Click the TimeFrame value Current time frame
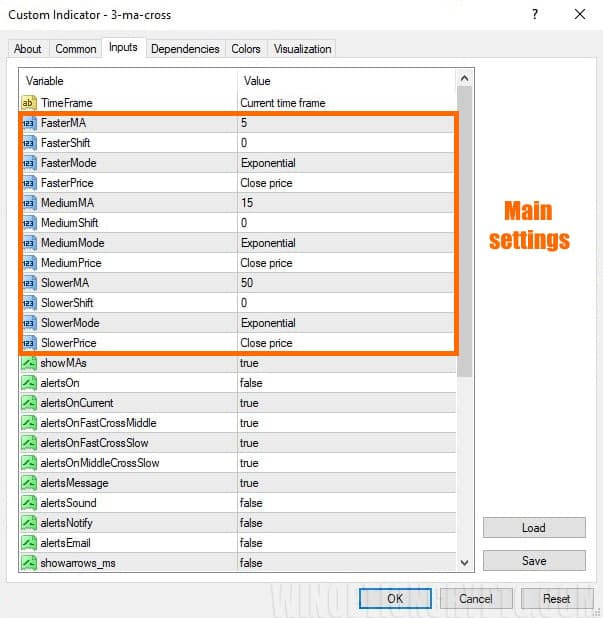The height and width of the screenshot is (618, 603). pyautogui.click(x=283, y=103)
